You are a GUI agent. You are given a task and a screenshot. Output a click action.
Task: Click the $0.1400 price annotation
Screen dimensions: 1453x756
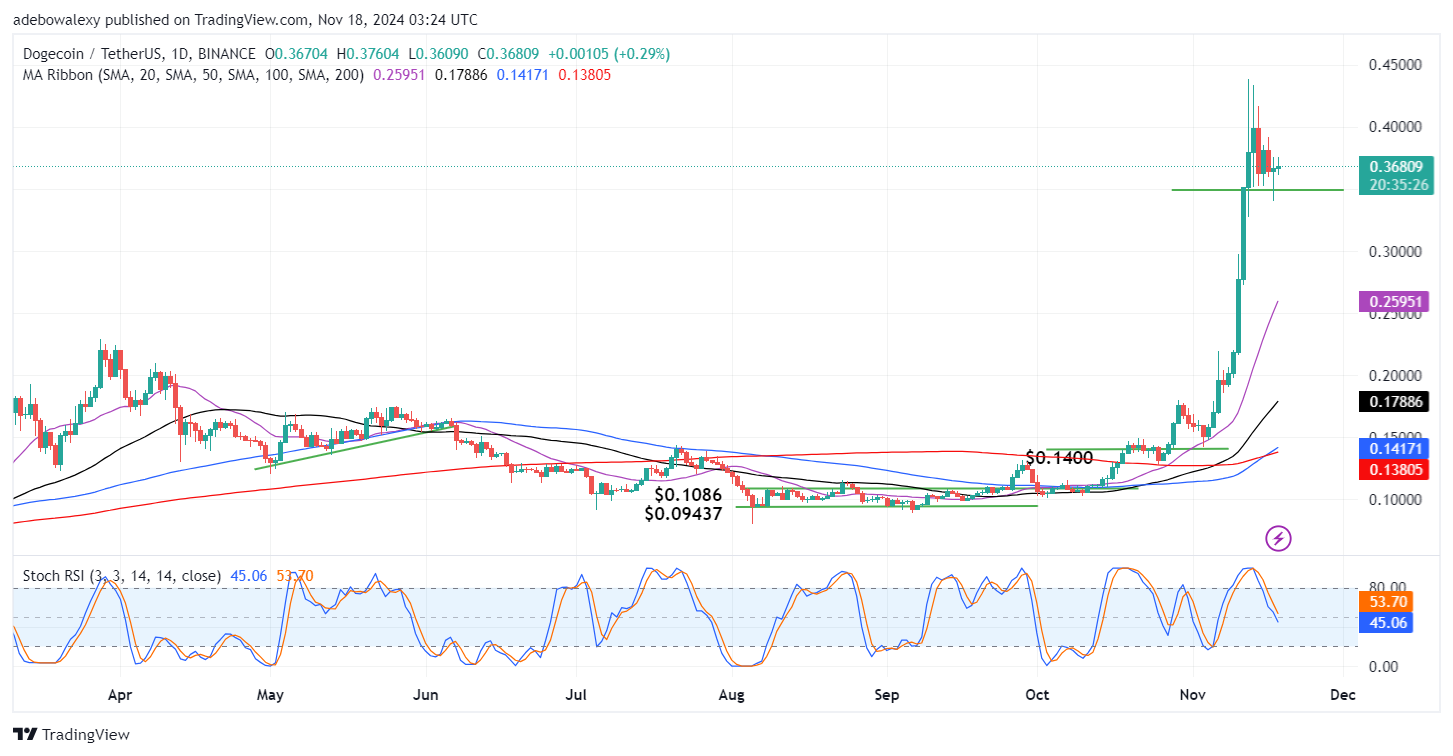click(1059, 457)
